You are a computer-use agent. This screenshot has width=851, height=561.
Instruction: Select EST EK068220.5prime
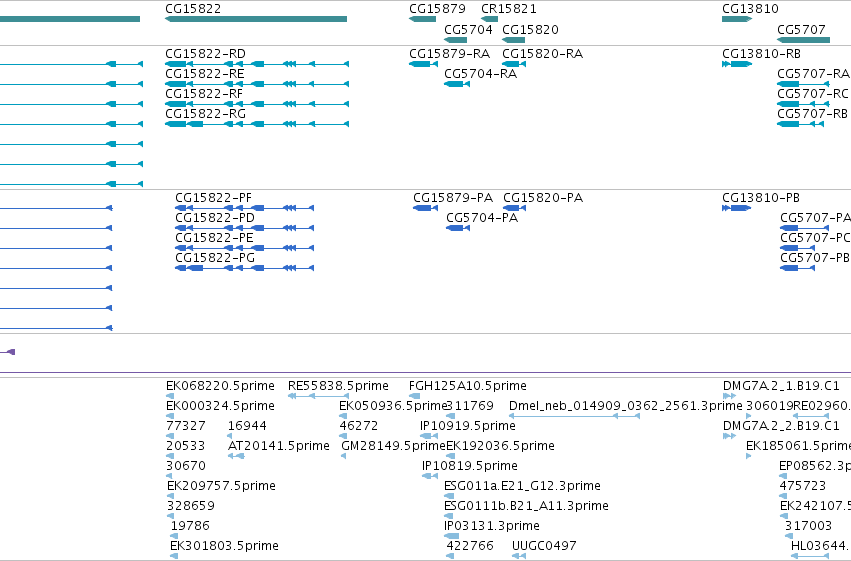pos(170,396)
